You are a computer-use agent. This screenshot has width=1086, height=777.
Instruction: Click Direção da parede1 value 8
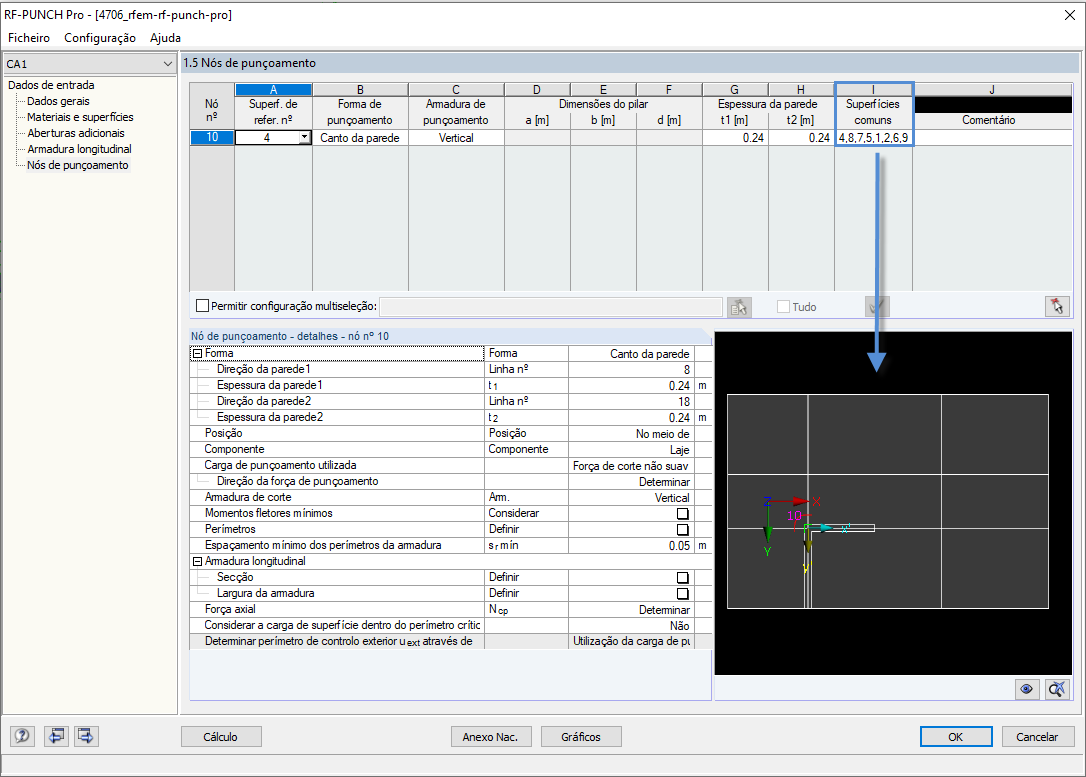pyautogui.click(x=630, y=370)
